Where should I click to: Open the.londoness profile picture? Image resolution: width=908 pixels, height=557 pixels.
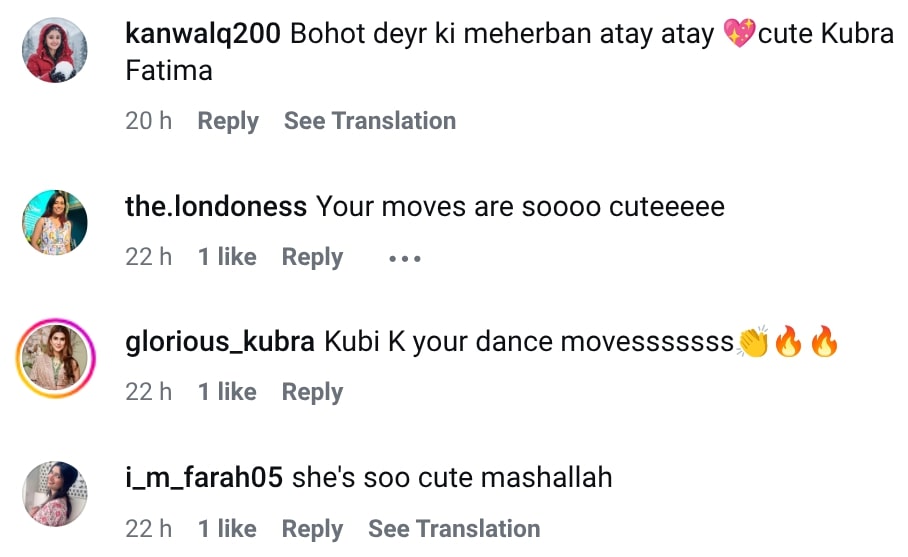click(55, 223)
